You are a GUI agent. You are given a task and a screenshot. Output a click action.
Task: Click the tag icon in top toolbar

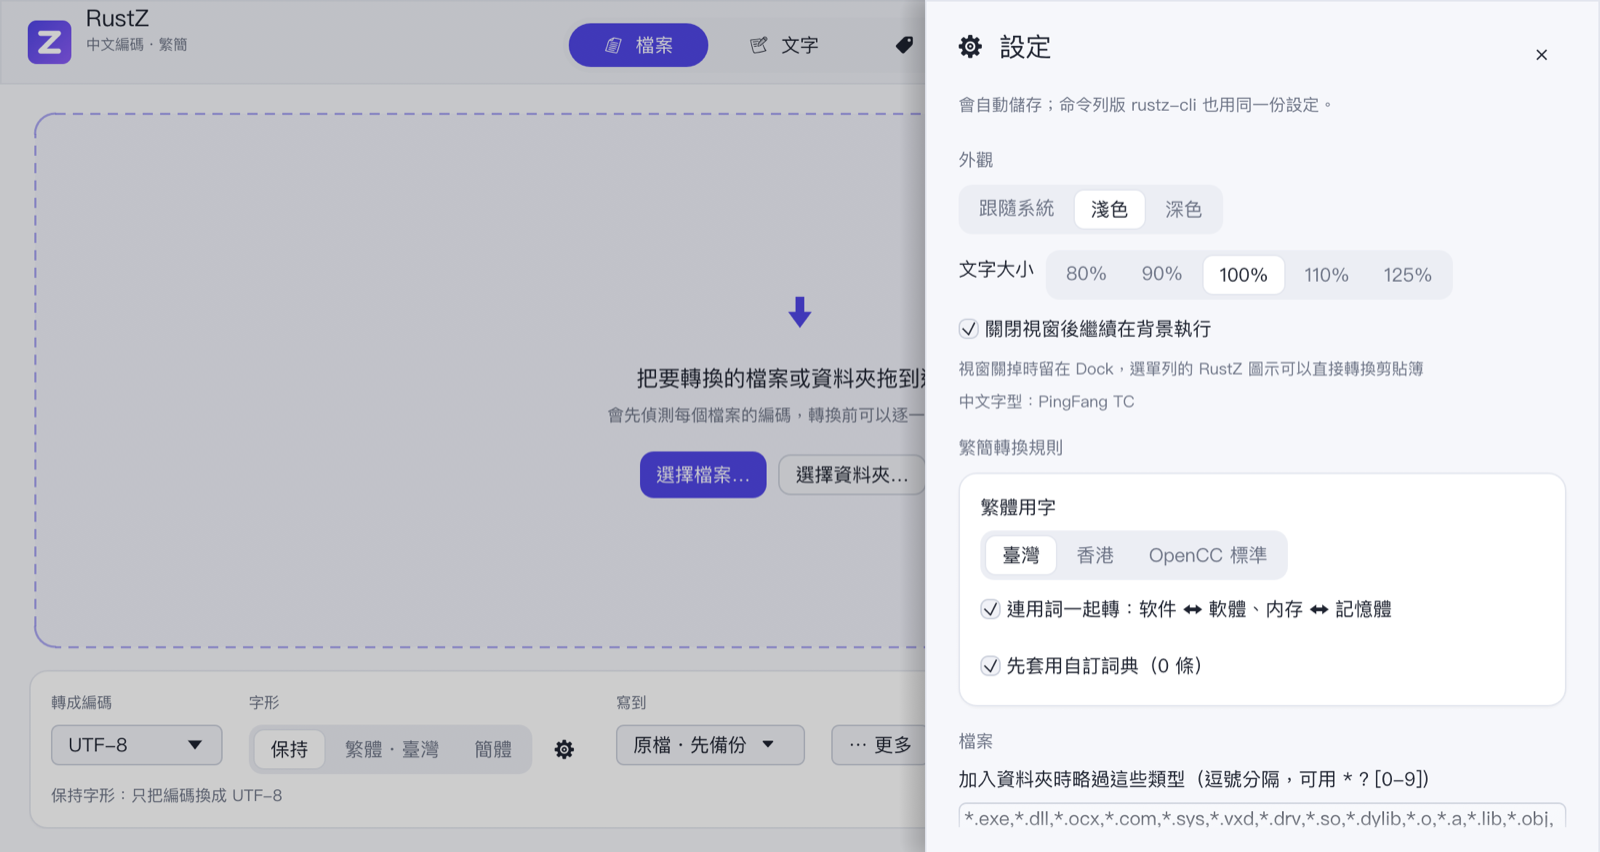pyautogui.click(x=904, y=45)
